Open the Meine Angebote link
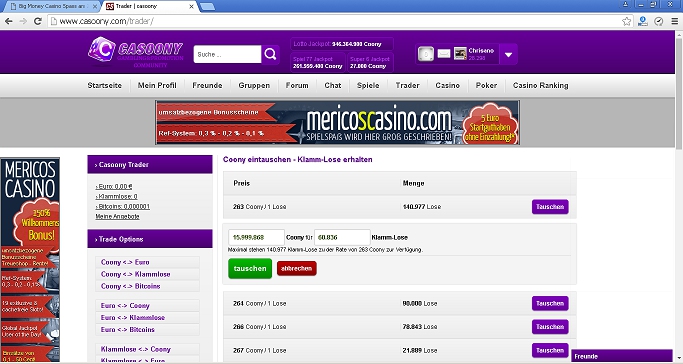The width and height of the screenshot is (683, 364). pos(117,216)
